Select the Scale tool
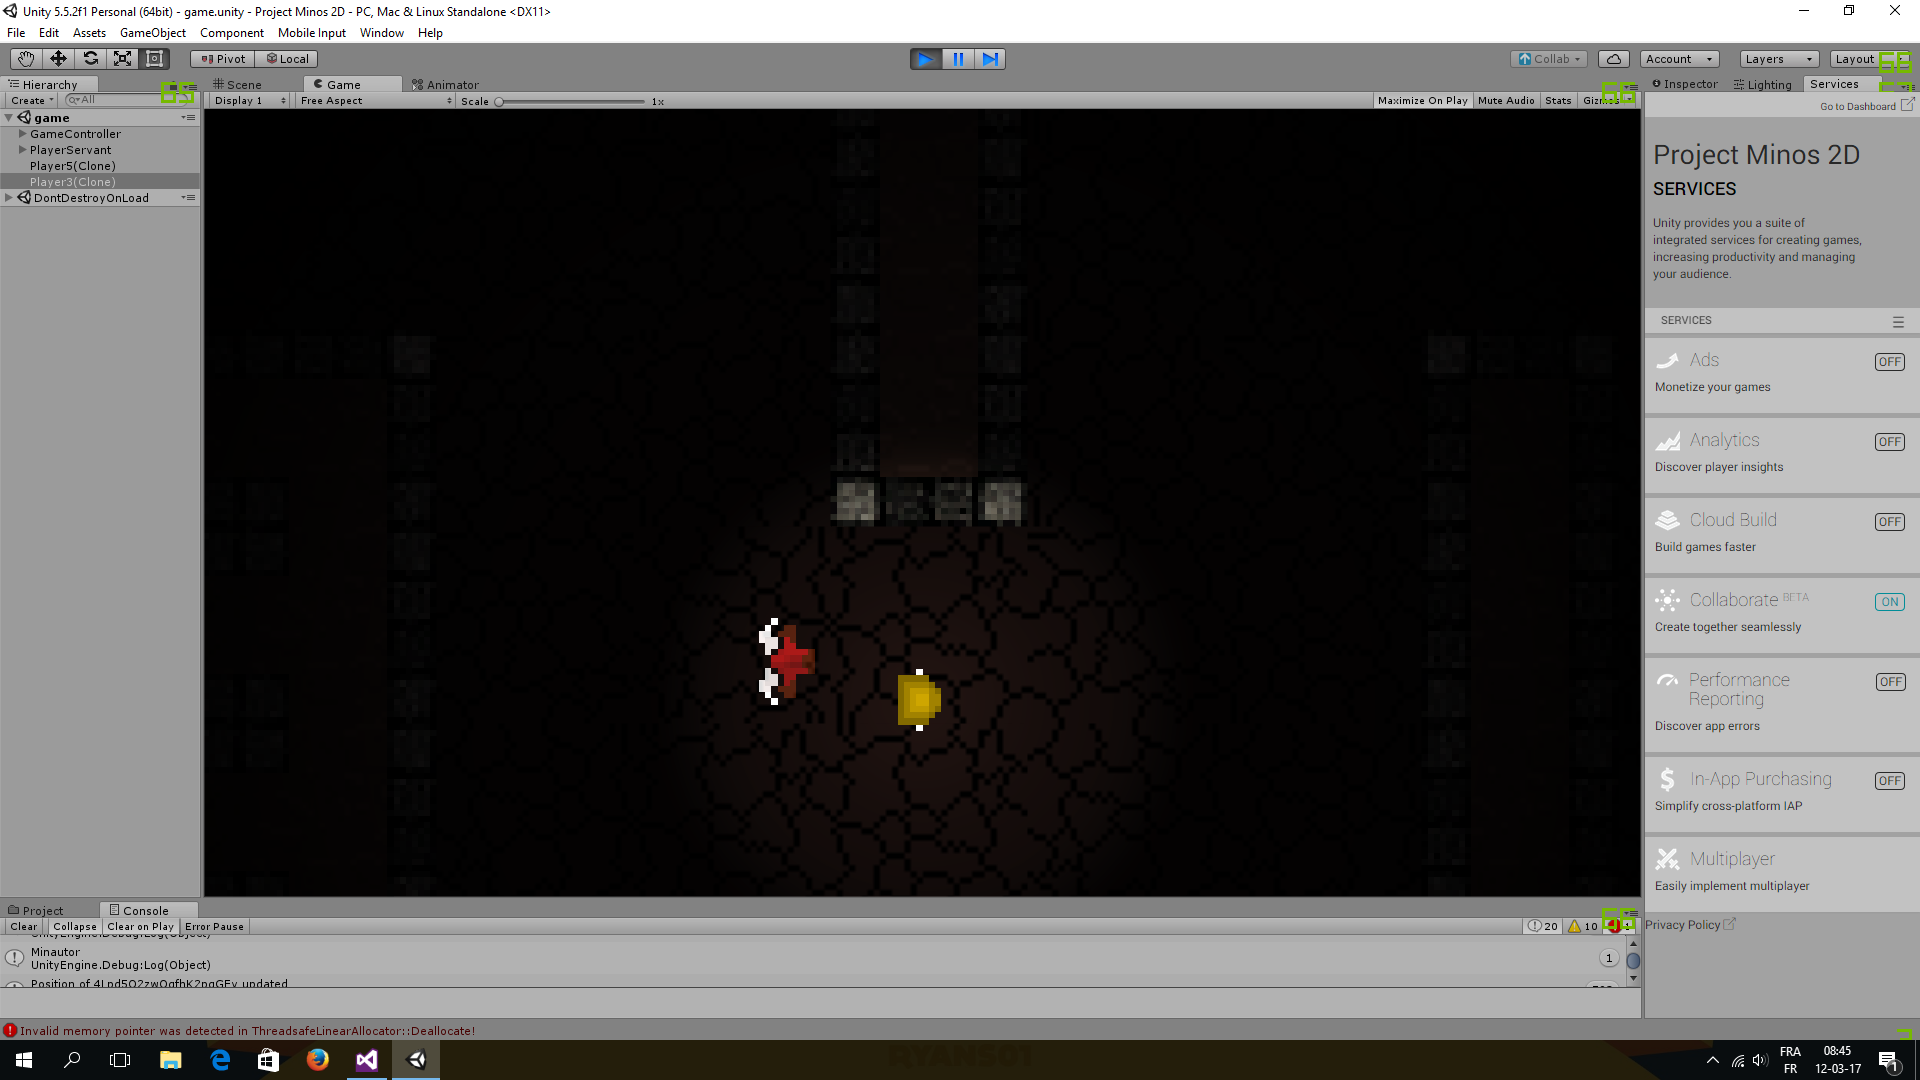 (x=122, y=59)
